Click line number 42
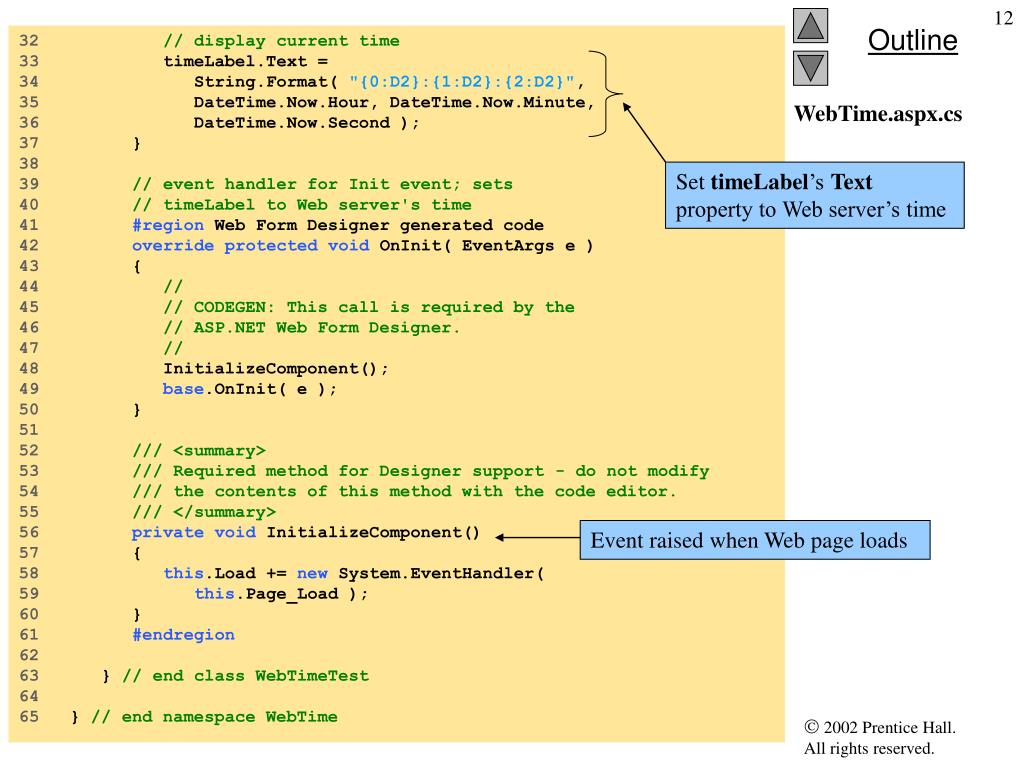Image resolution: width=1024 pixels, height=768 pixels. coord(29,246)
